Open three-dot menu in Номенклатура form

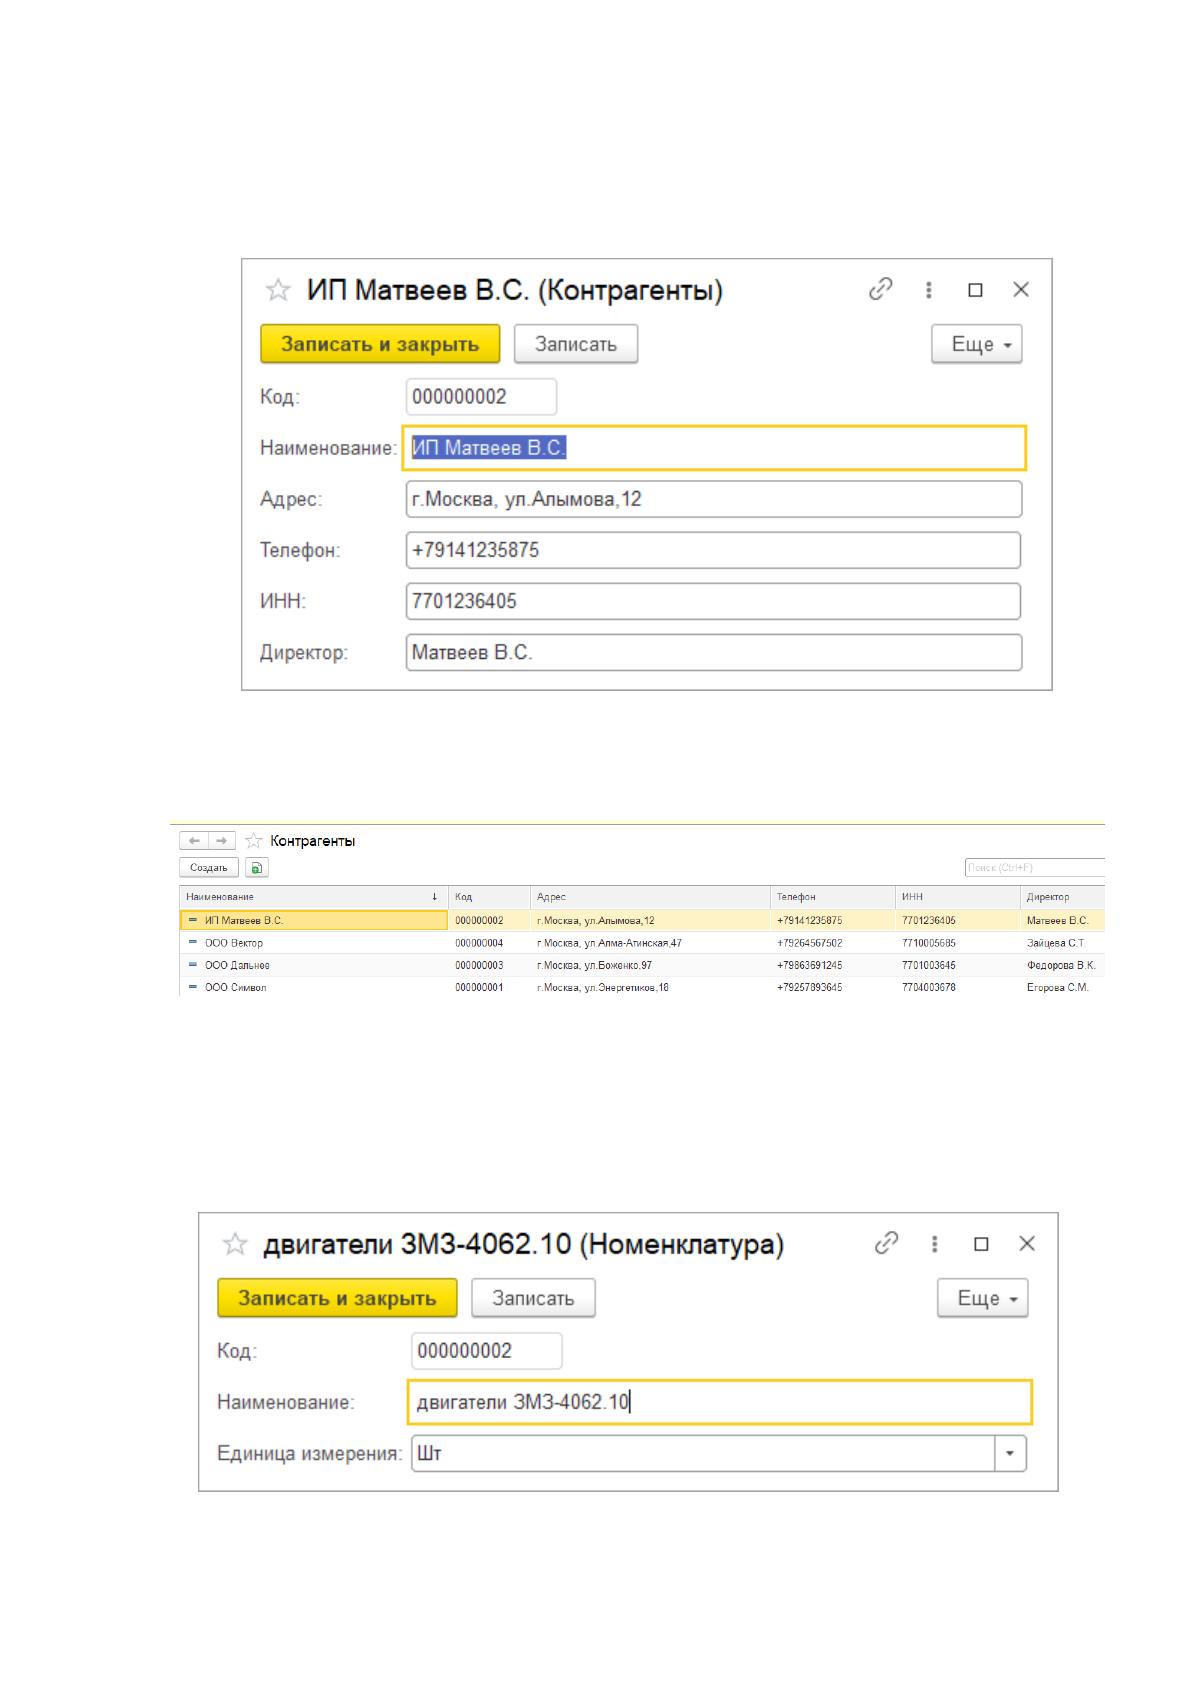pyautogui.click(x=935, y=1244)
